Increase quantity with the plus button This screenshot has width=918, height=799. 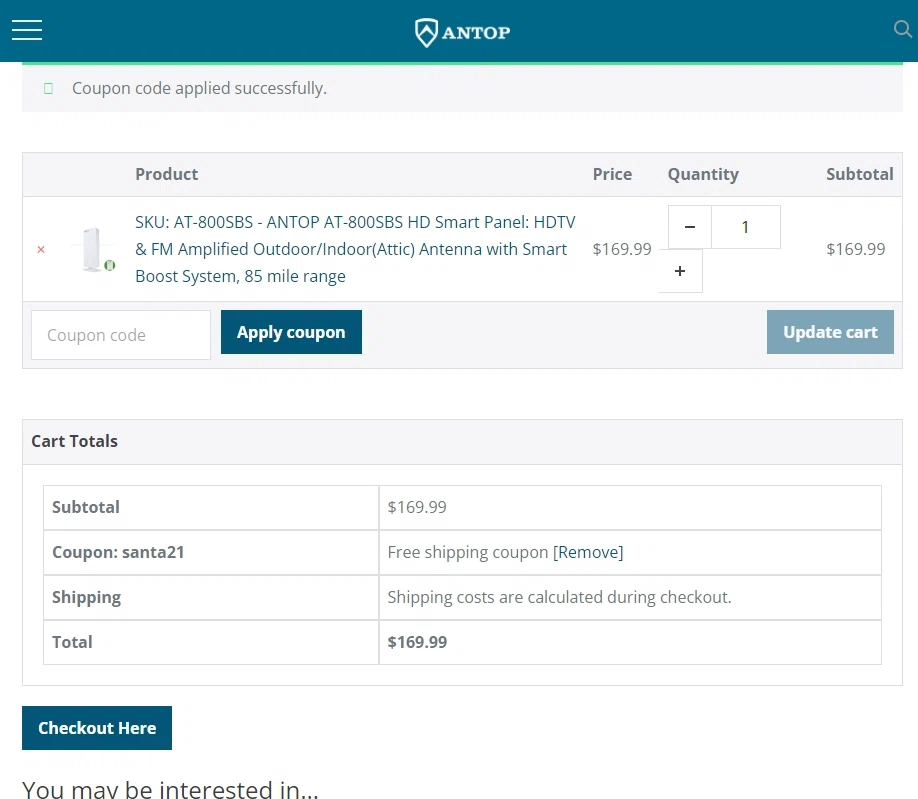click(680, 271)
